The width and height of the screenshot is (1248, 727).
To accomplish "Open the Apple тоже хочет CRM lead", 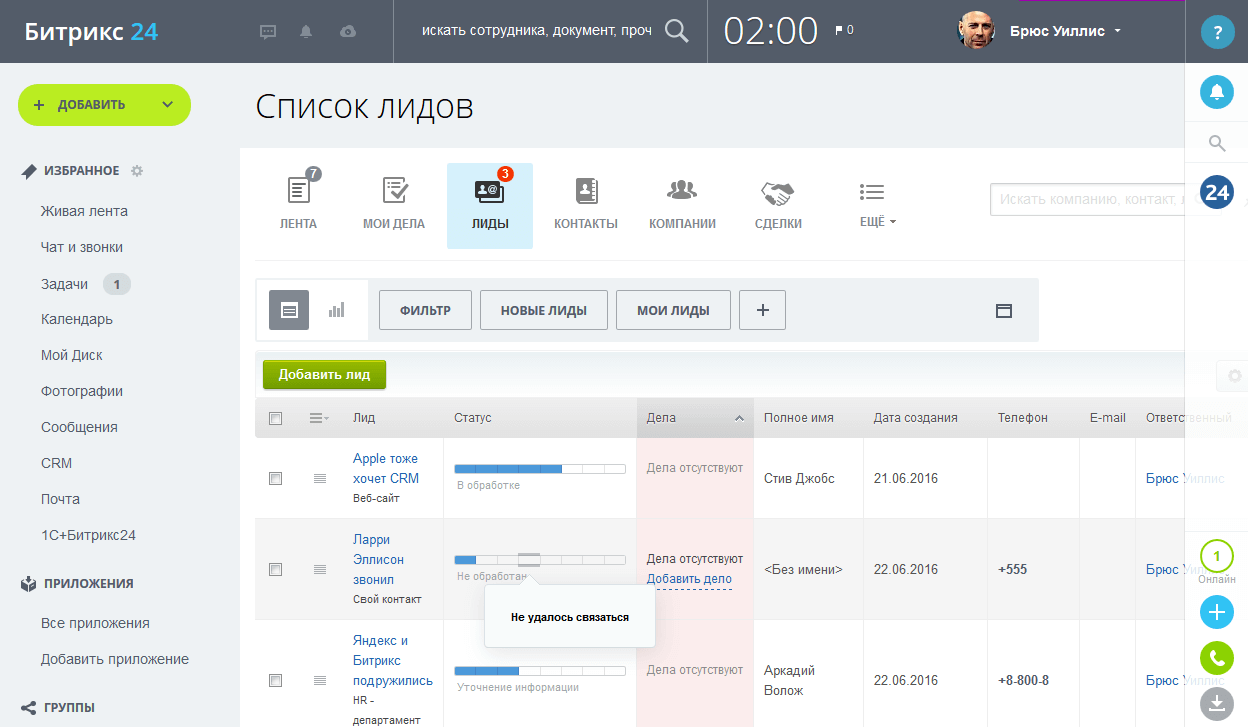I will click(386, 468).
